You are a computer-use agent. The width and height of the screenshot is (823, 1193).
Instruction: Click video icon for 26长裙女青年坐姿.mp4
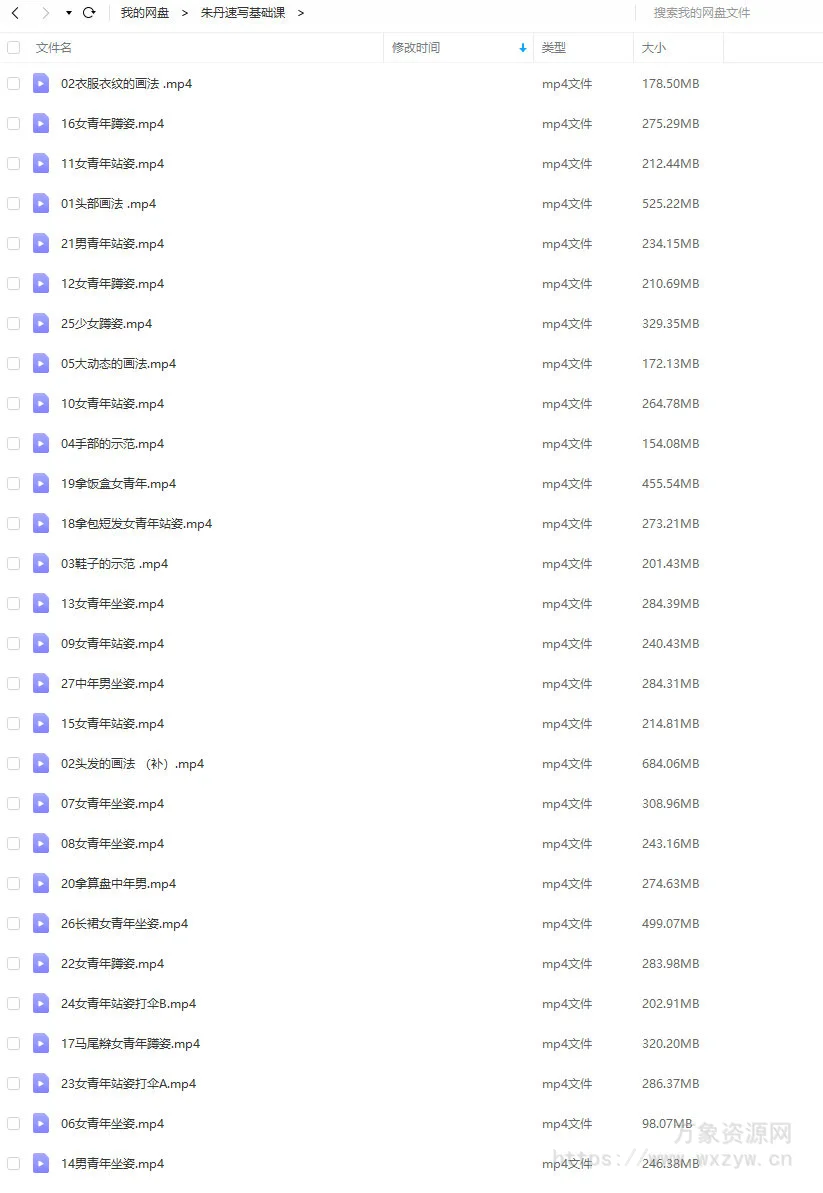click(41, 923)
